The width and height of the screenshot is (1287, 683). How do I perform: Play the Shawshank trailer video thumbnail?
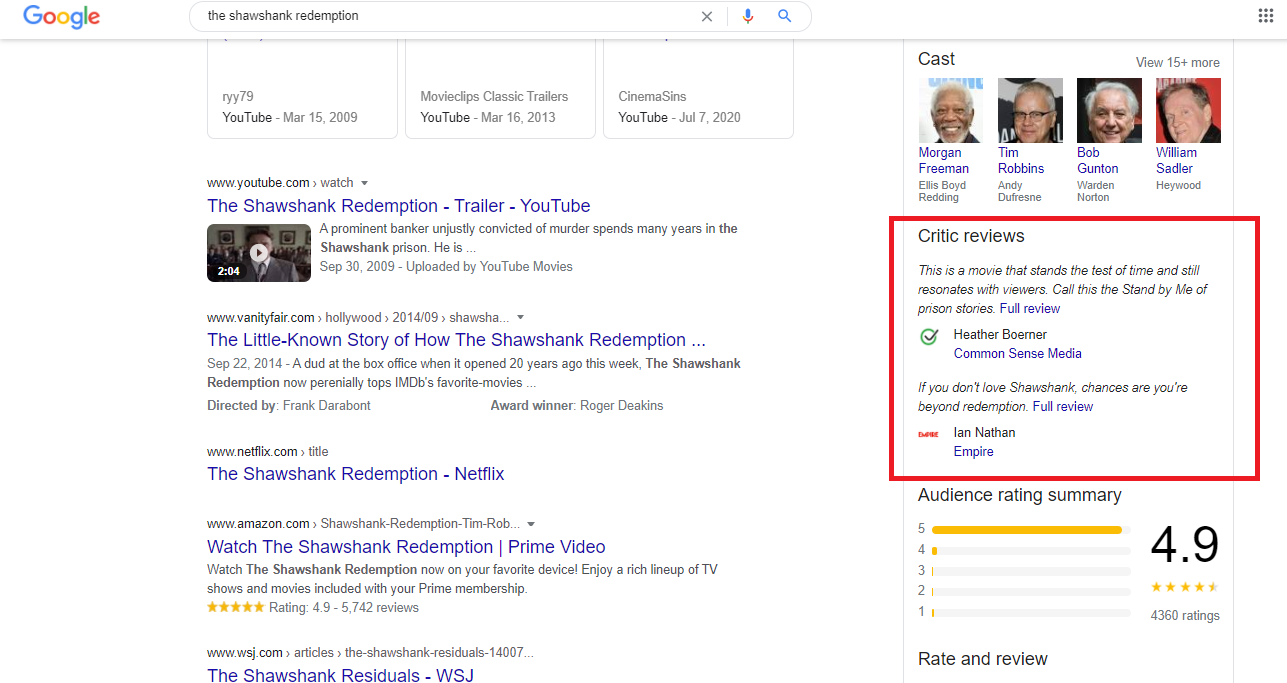pos(259,253)
